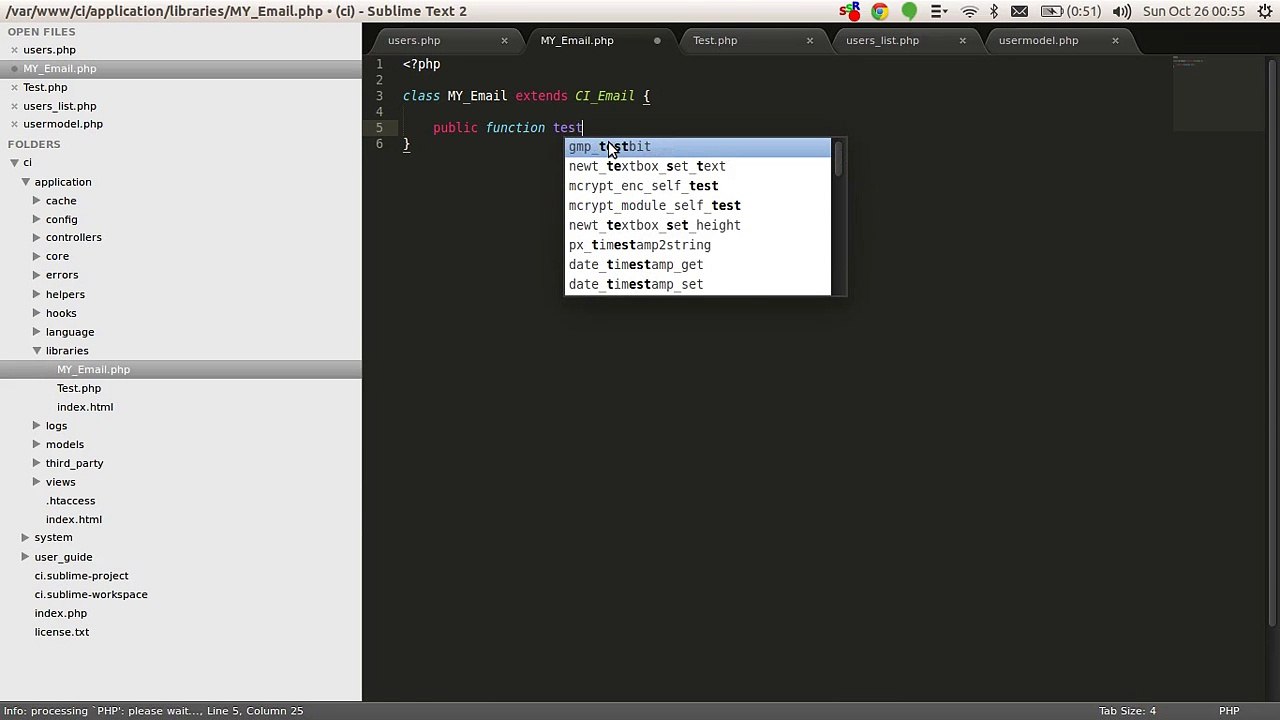Expand the helpers folder
This screenshot has height=720, width=1280.
click(36, 294)
